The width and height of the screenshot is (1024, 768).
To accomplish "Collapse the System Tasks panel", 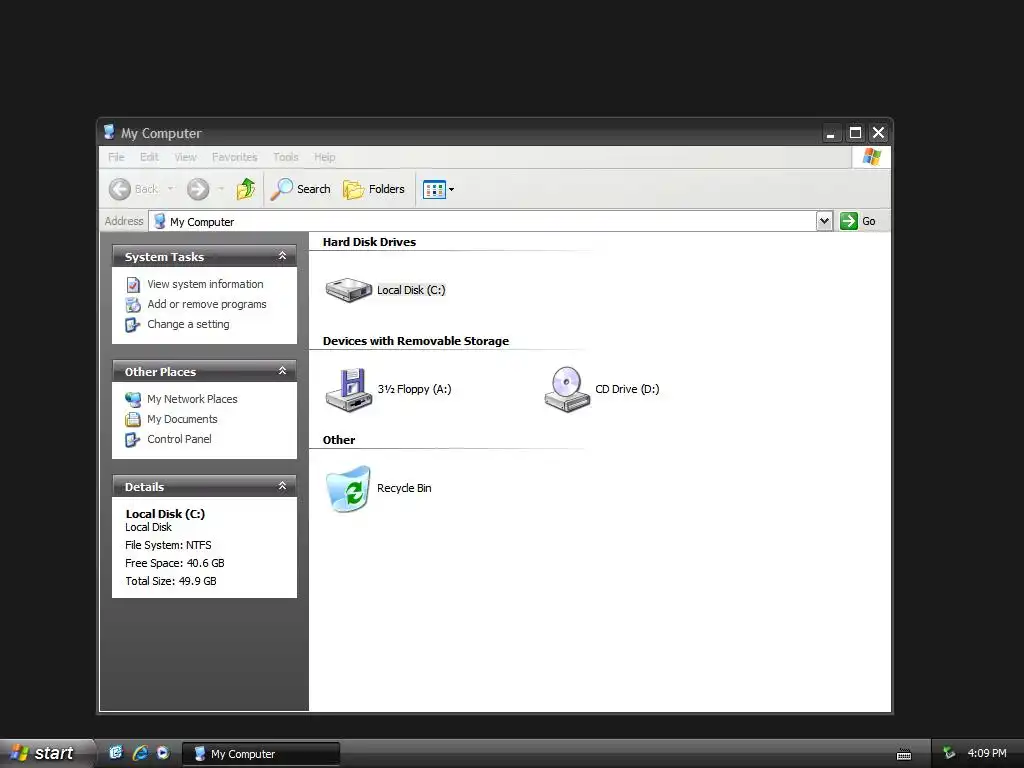I will [x=282, y=256].
